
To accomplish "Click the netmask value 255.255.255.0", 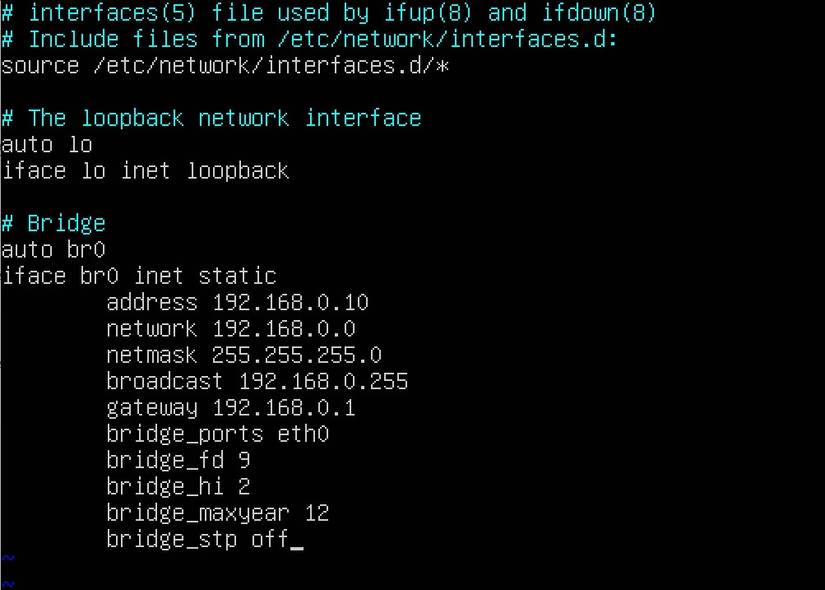I will 296,355.
